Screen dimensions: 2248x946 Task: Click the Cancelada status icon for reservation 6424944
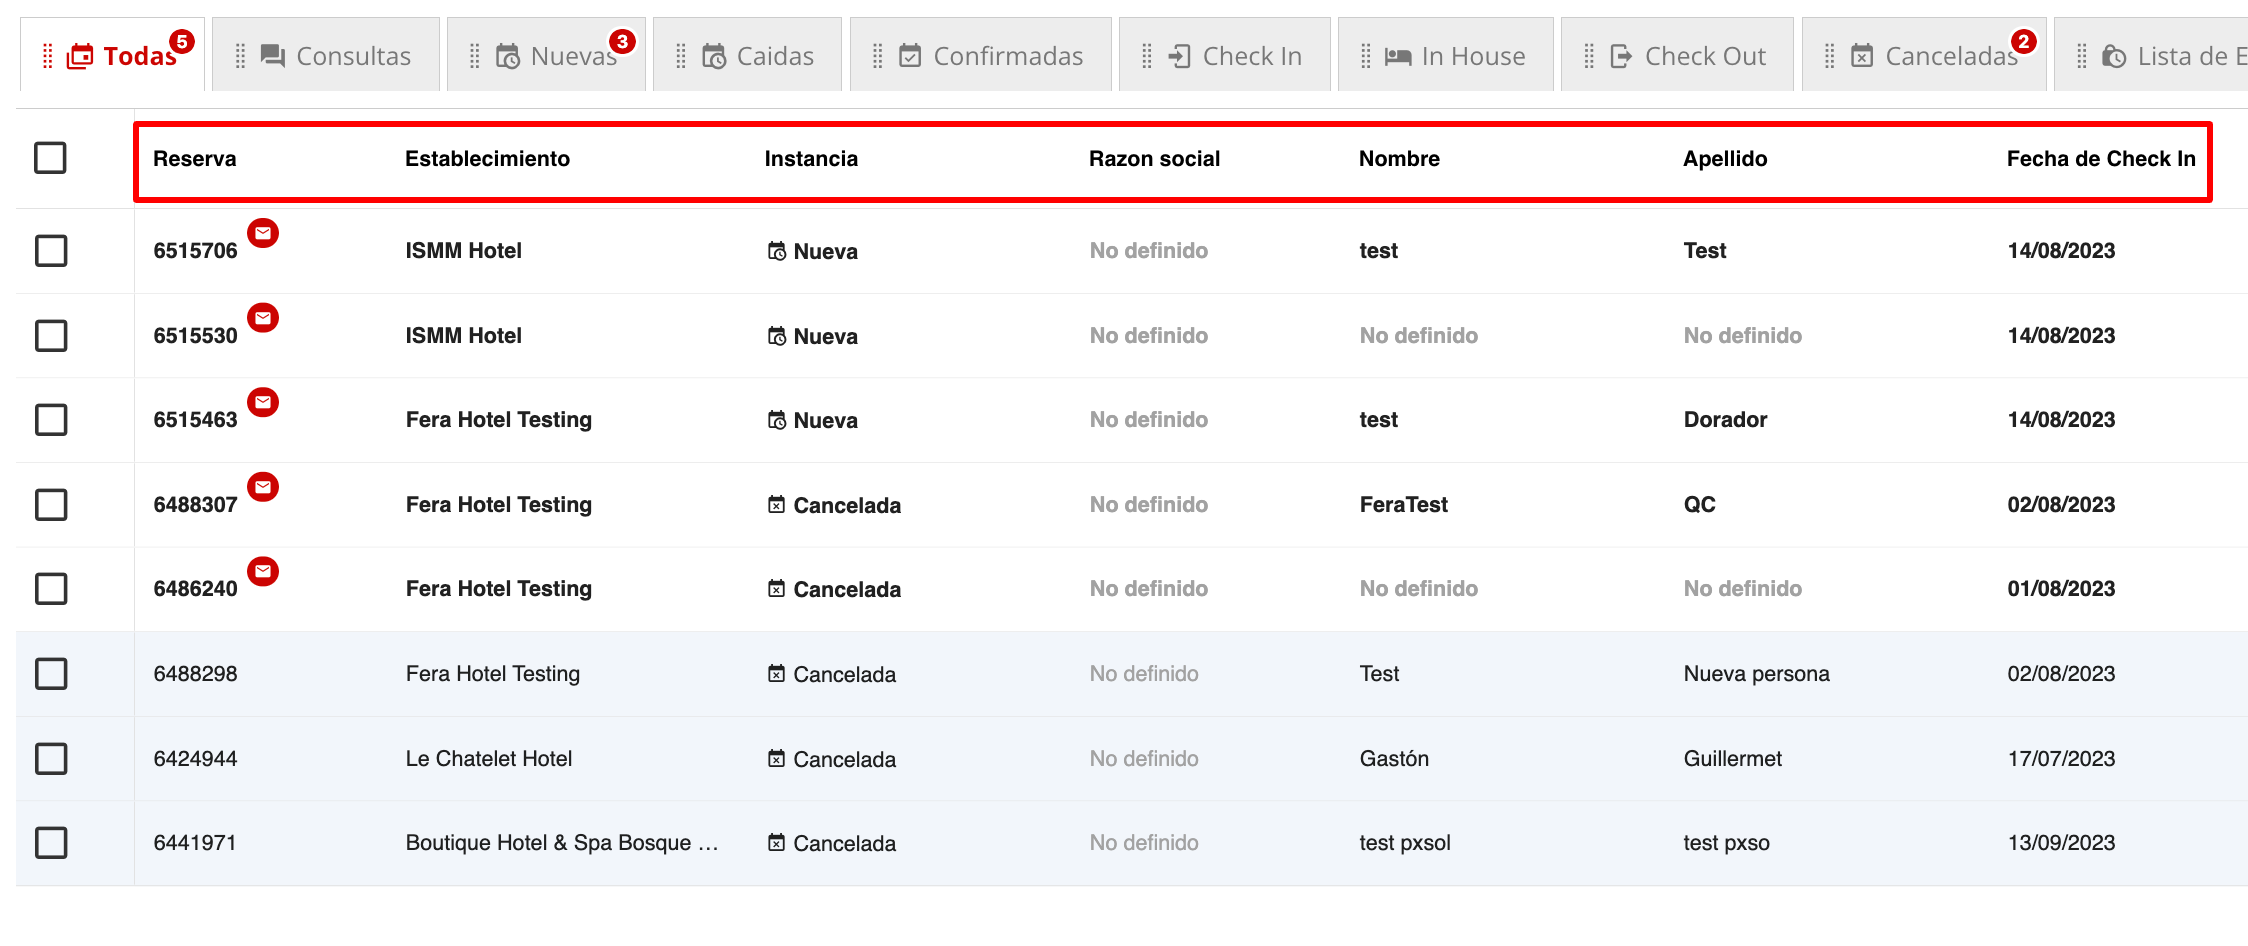(776, 759)
